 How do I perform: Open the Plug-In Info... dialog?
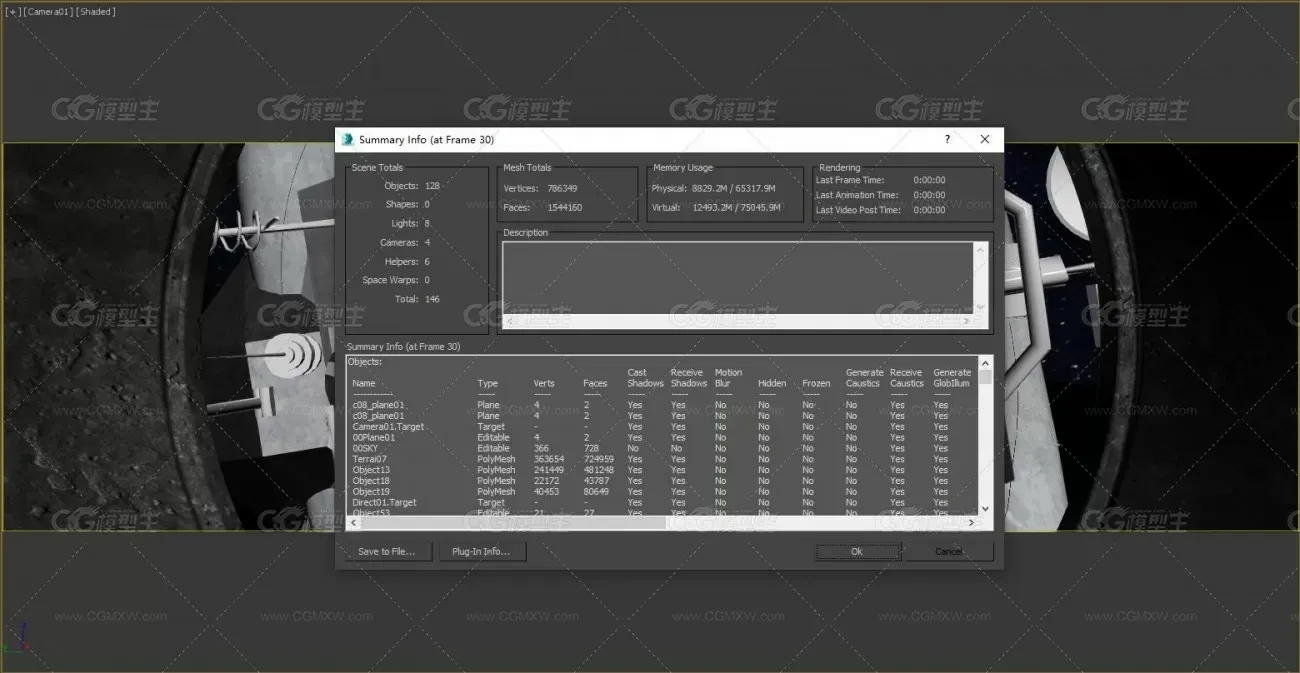[x=482, y=551]
